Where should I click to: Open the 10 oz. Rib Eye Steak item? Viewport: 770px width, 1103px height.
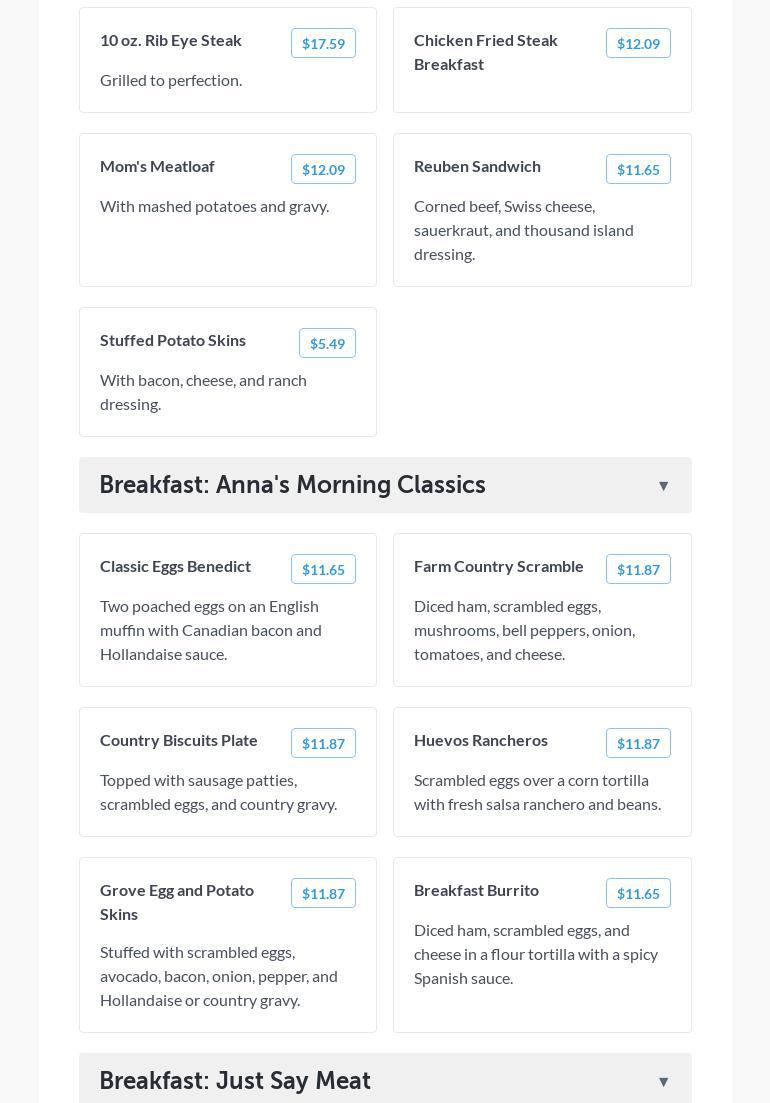click(171, 40)
